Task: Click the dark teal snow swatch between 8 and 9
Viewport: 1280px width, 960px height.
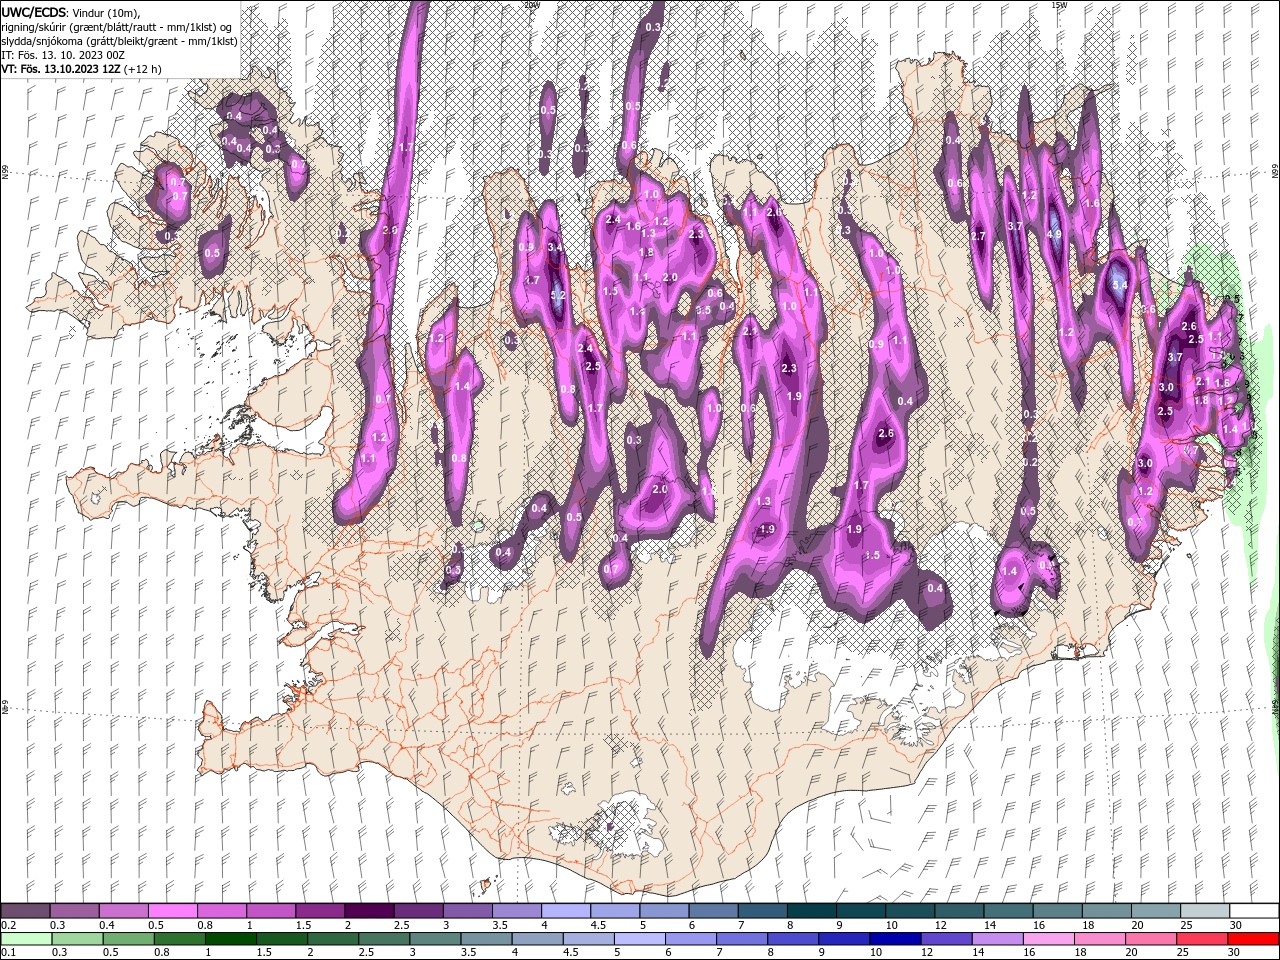Action: pyautogui.click(x=811, y=911)
